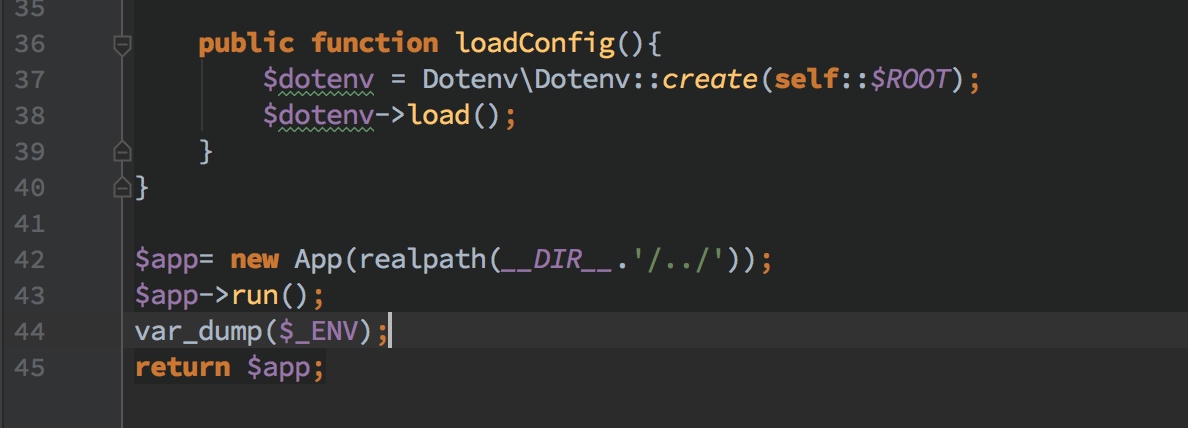Click the $app variable on line 43
The image size is (1188, 428).
click(167, 295)
